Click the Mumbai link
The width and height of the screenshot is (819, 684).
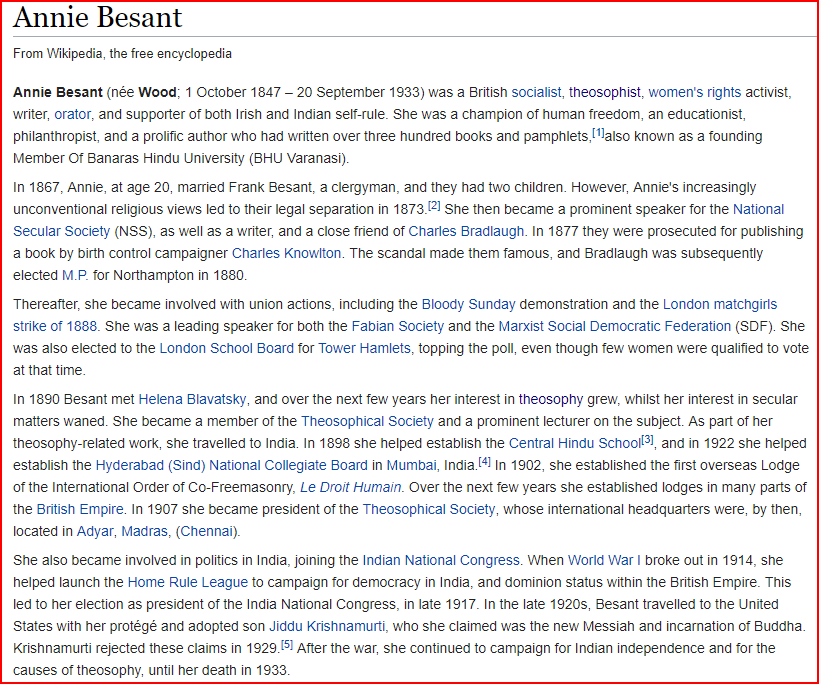(x=412, y=465)
